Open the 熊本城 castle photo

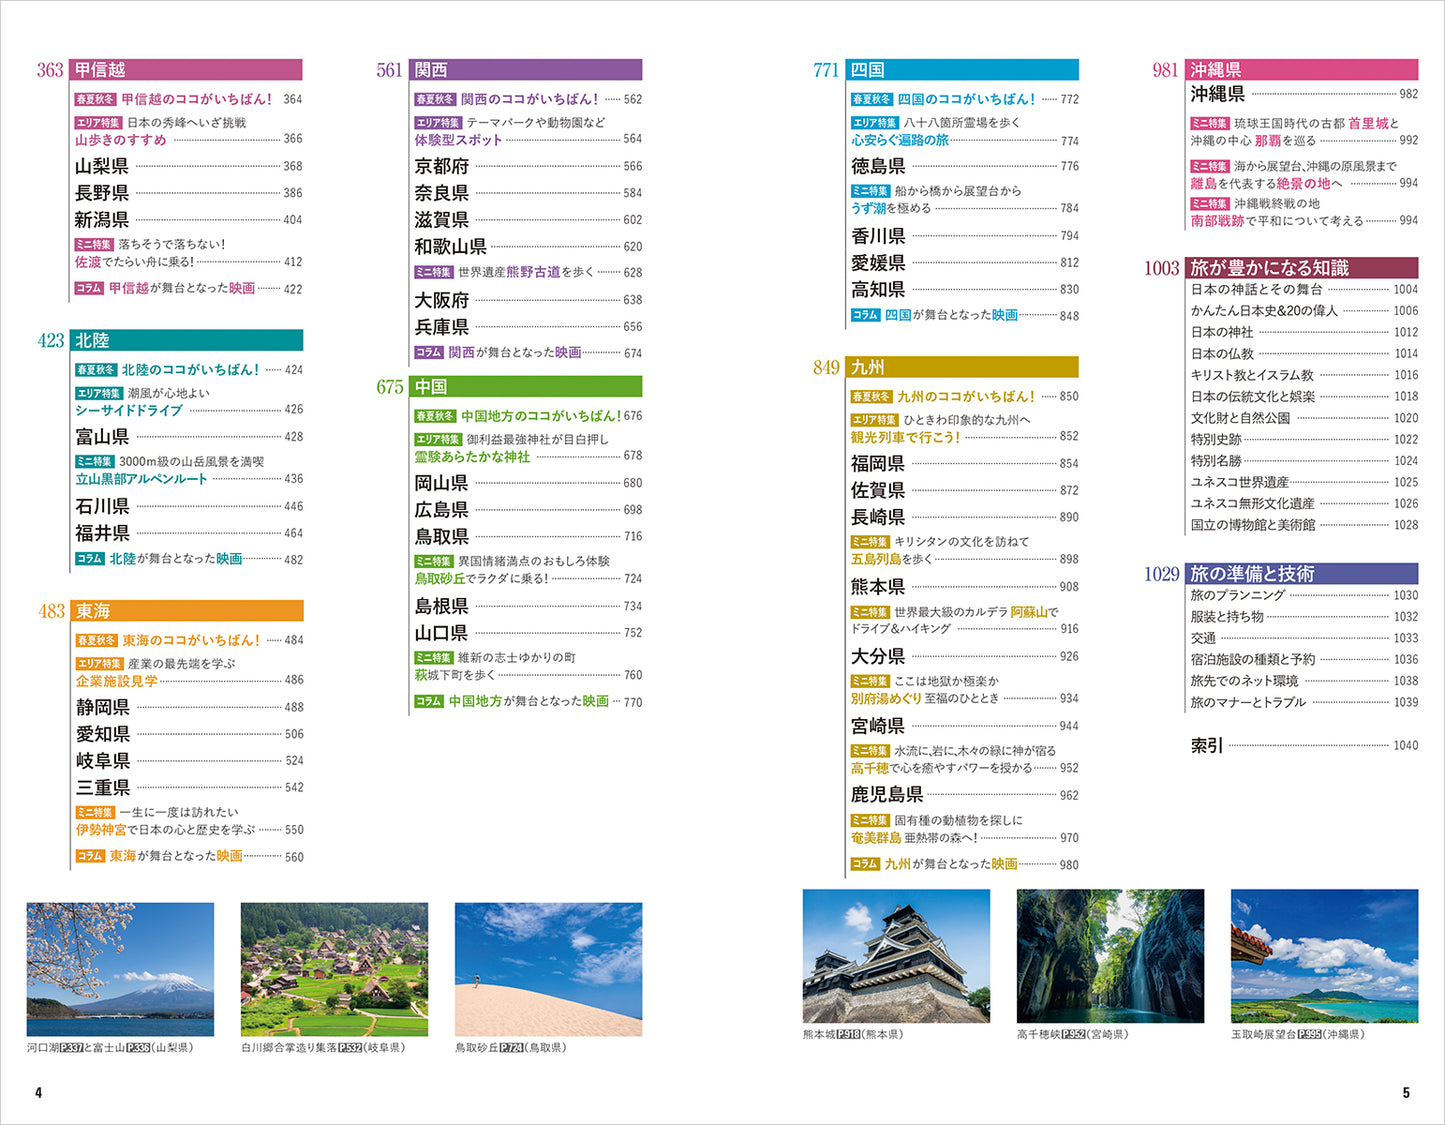[x=896, y=956]
